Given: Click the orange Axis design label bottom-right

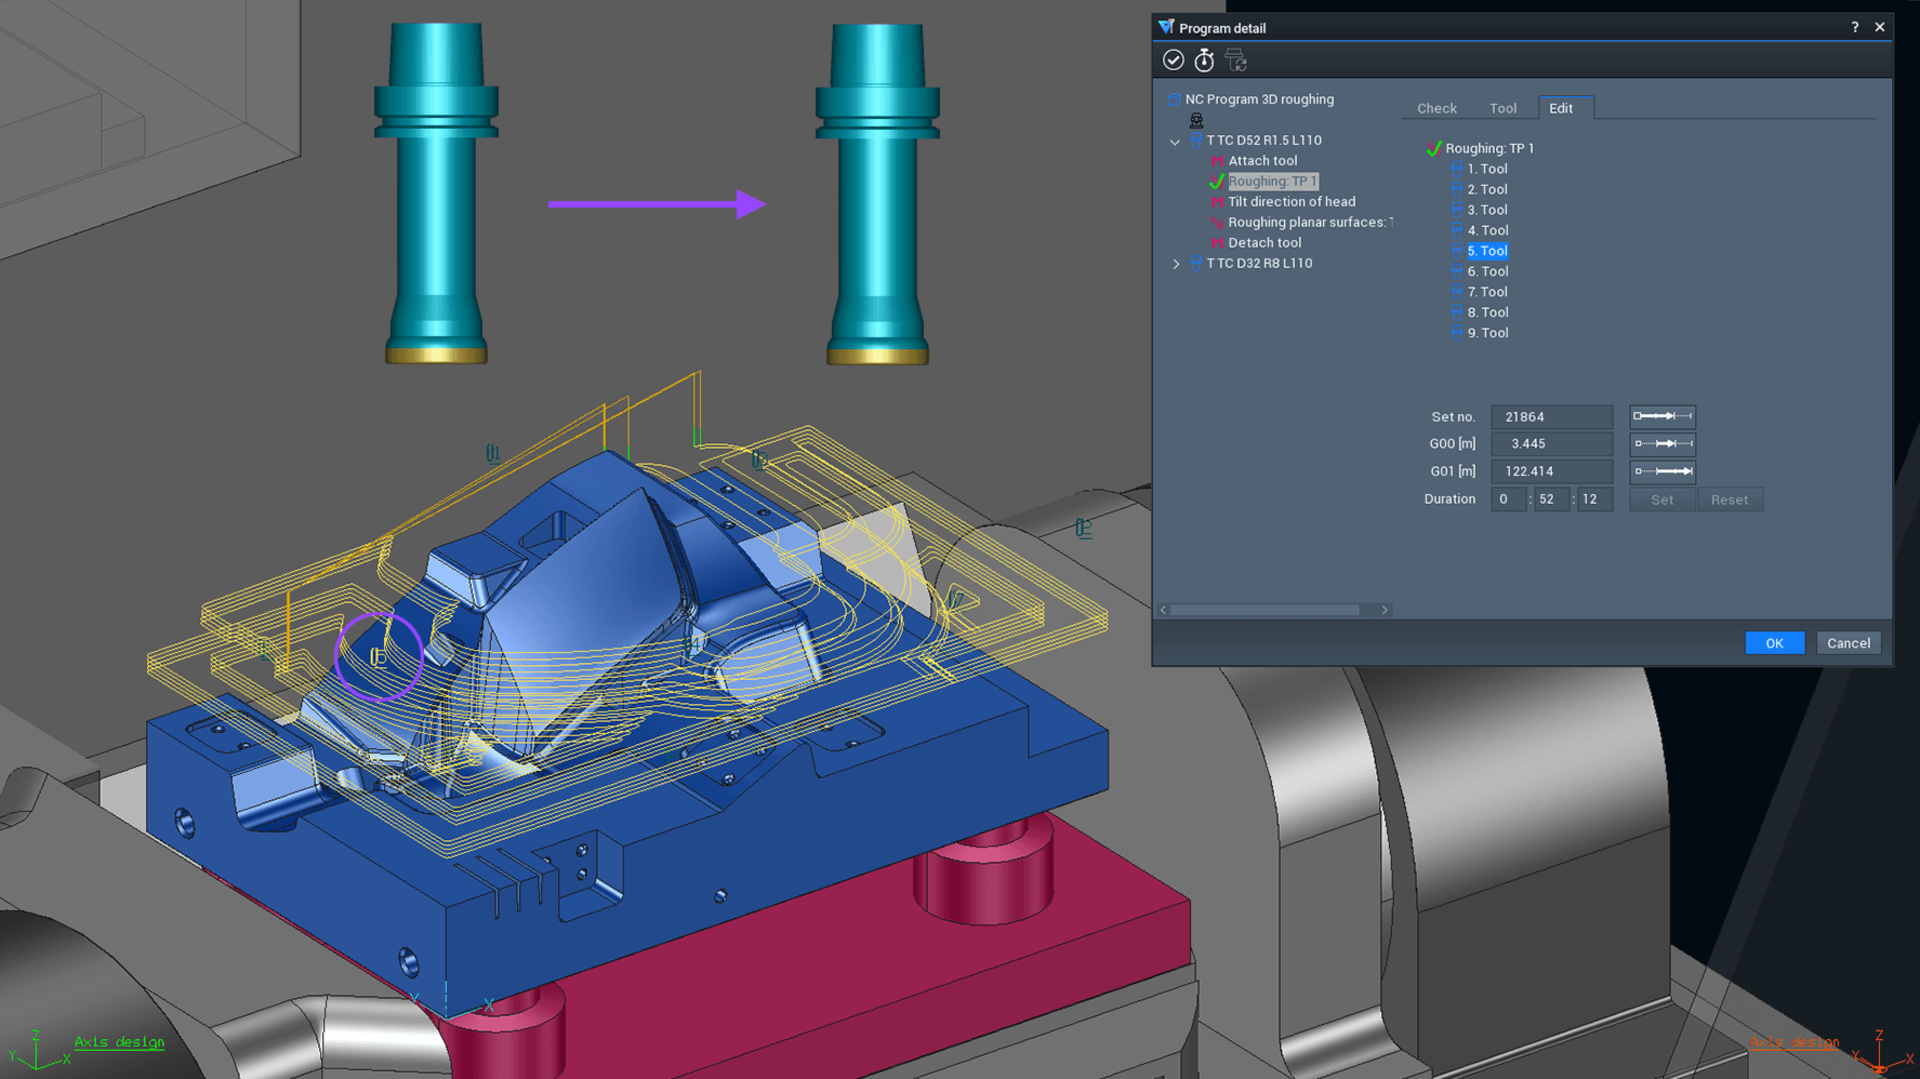Looking at the screenshot, I should 1794,1043.
